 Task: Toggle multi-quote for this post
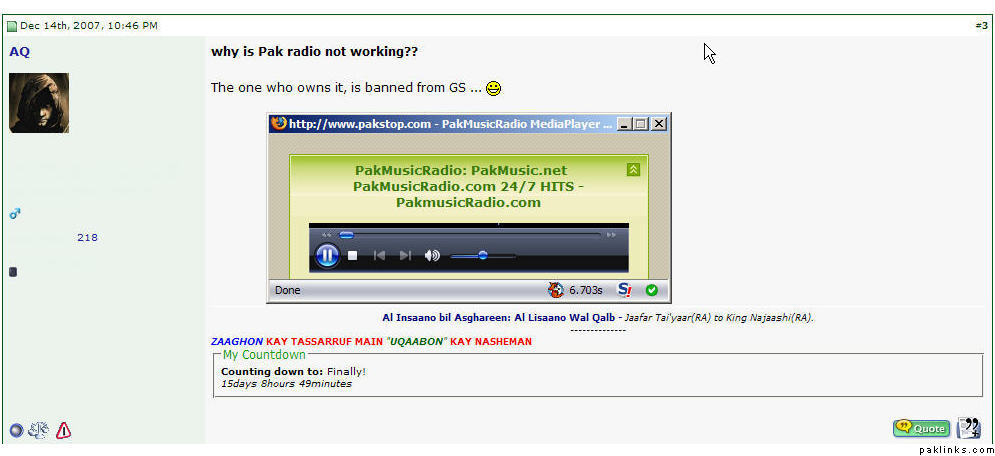(x=968, y=428)
